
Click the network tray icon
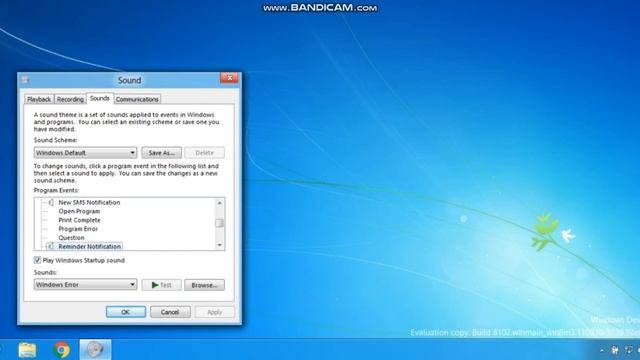pos(629,350)
